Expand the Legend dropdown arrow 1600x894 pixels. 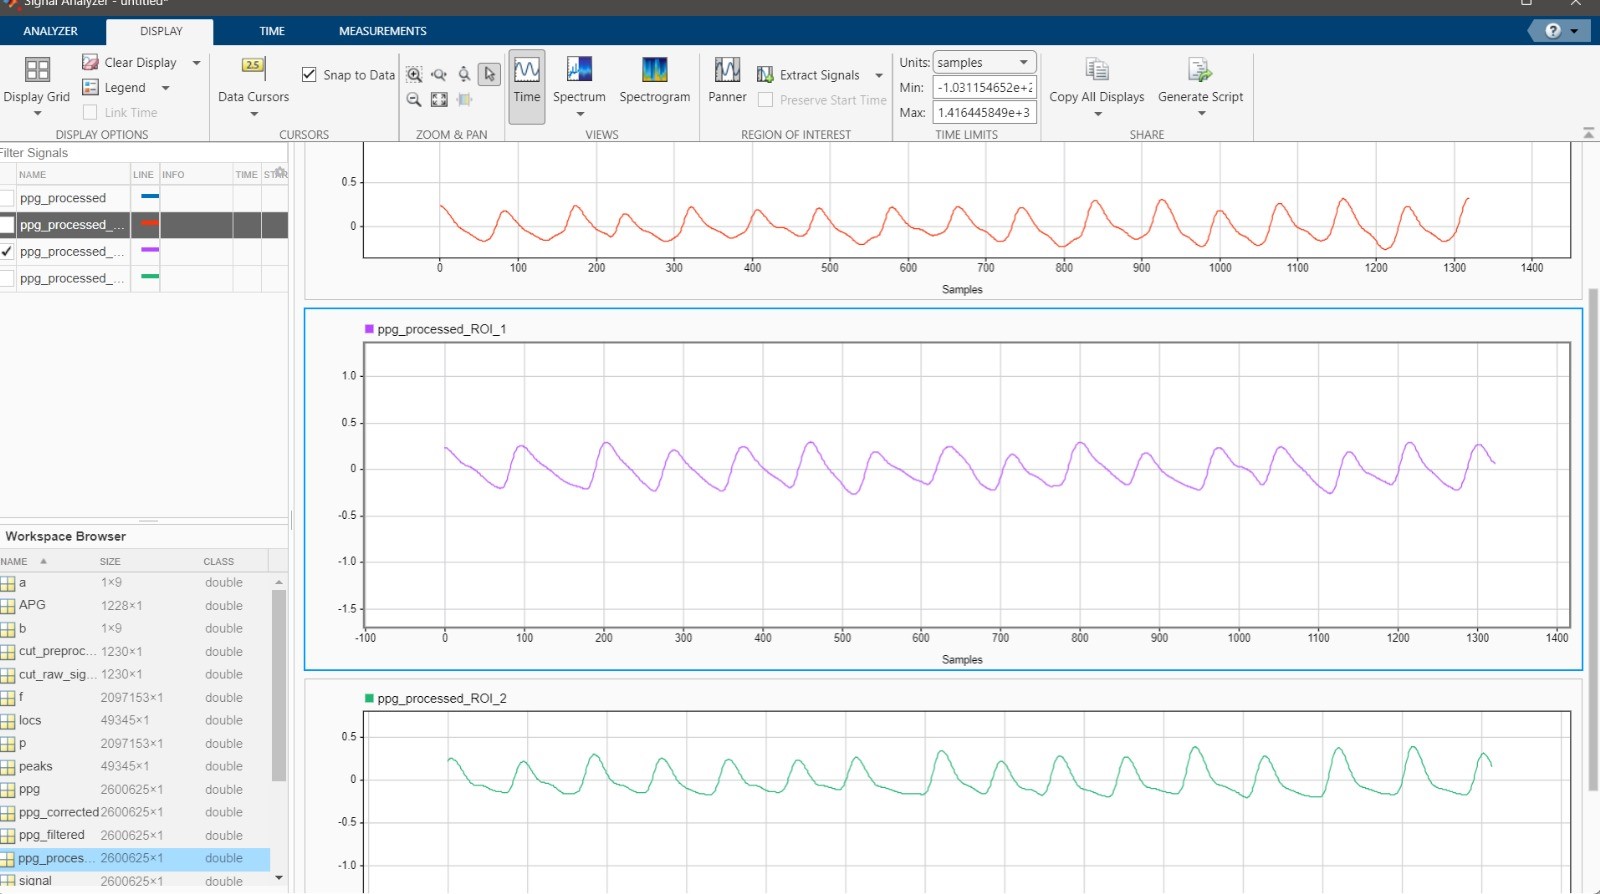pos(166,88)
